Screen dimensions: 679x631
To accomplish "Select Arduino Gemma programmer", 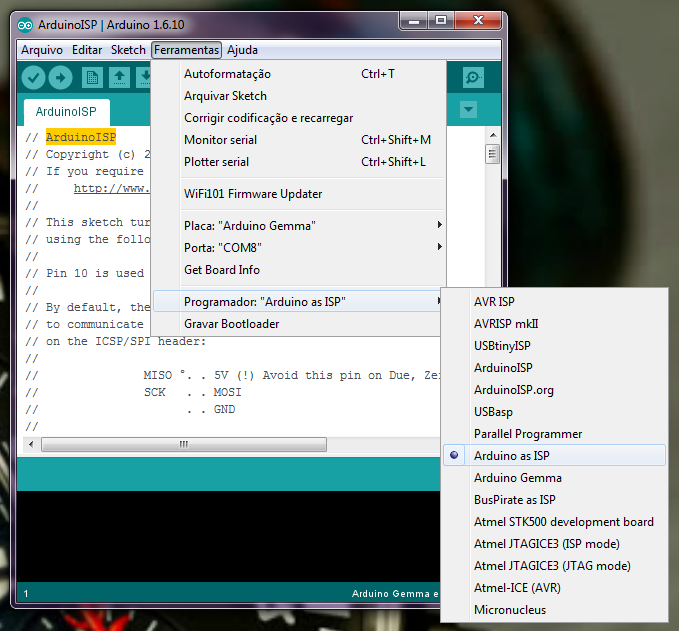I will (554, 478).
